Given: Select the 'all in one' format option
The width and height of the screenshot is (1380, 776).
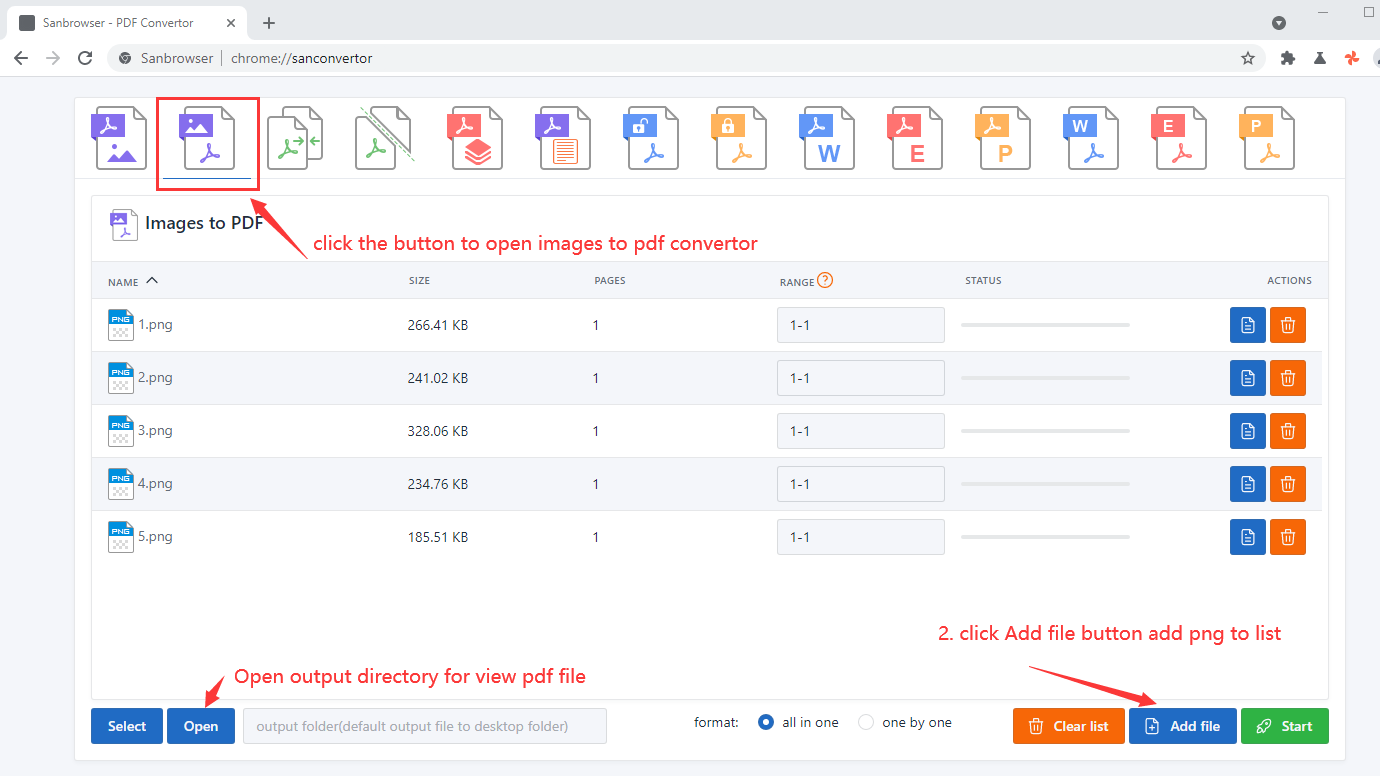Looking at the screenshot, I should pos(765,721).
